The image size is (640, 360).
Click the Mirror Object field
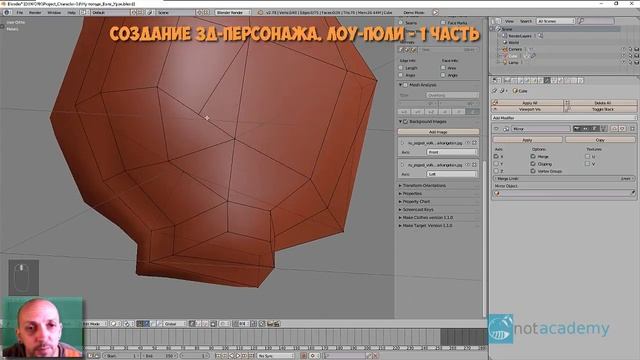[564, 193]
